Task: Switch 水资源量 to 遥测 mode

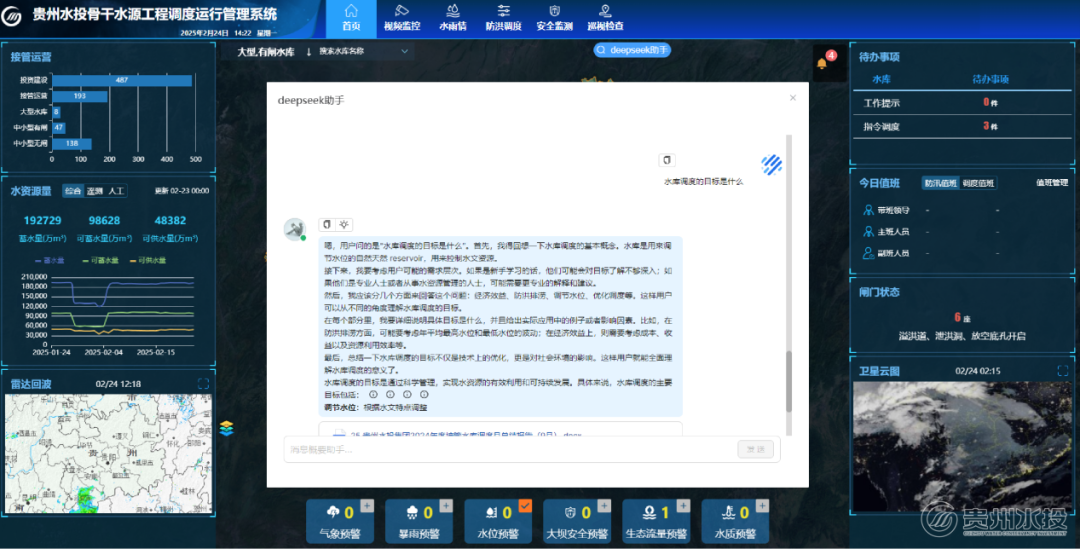Action: point(95,191)
